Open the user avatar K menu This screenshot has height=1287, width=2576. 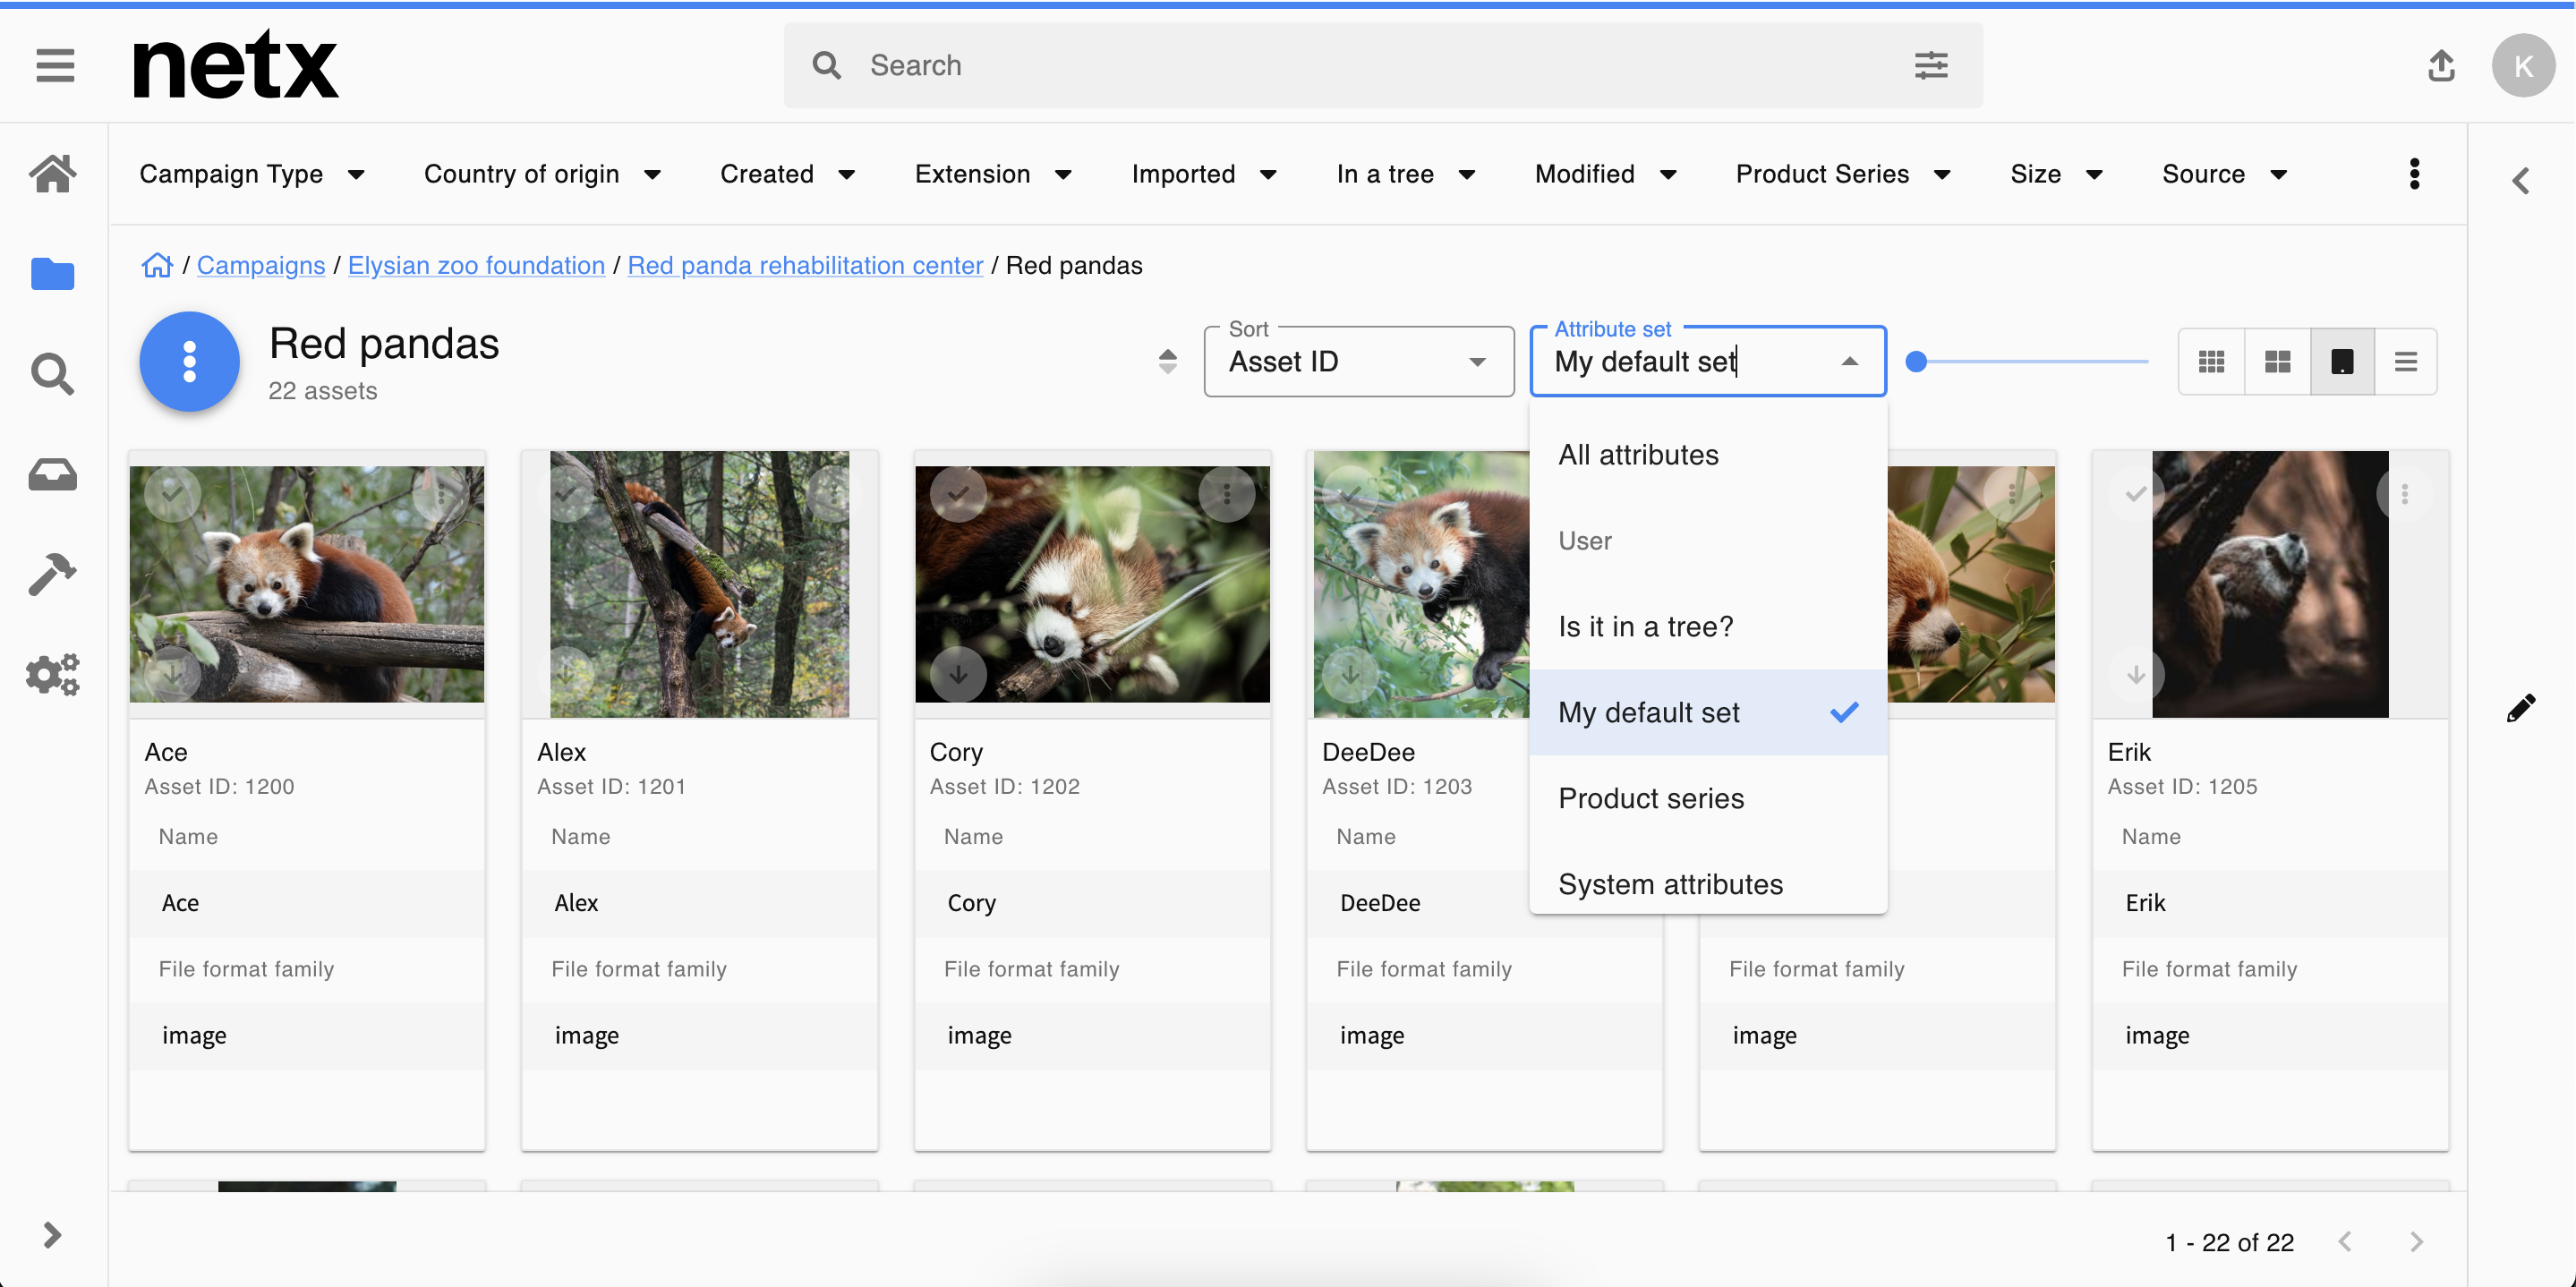pos(2523,65)
